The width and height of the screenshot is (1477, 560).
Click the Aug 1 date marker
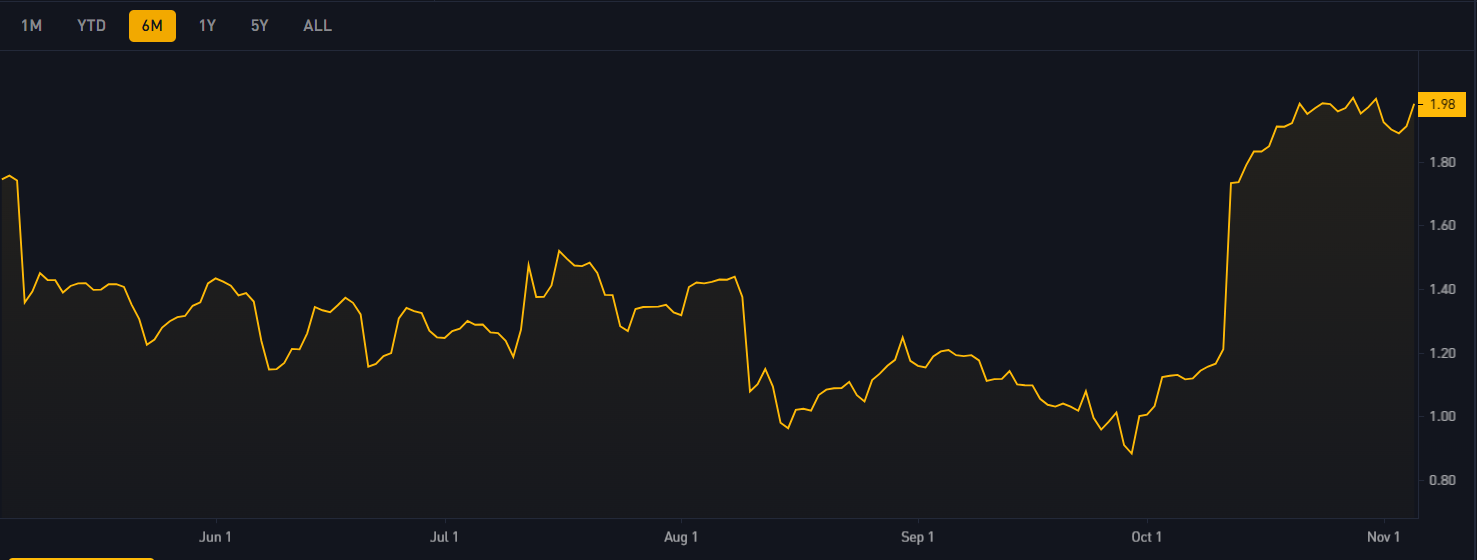click(681, 537)
